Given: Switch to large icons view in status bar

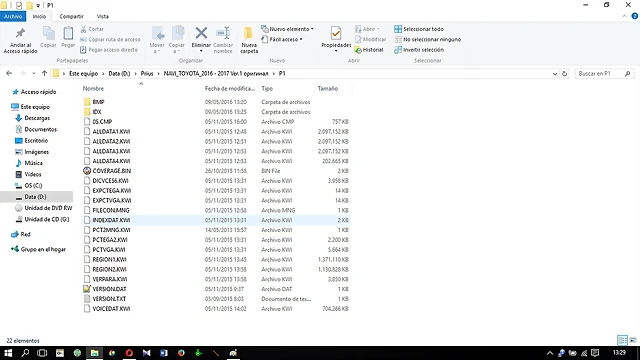Looking at the screenshot, I should (x=633, y=340).
